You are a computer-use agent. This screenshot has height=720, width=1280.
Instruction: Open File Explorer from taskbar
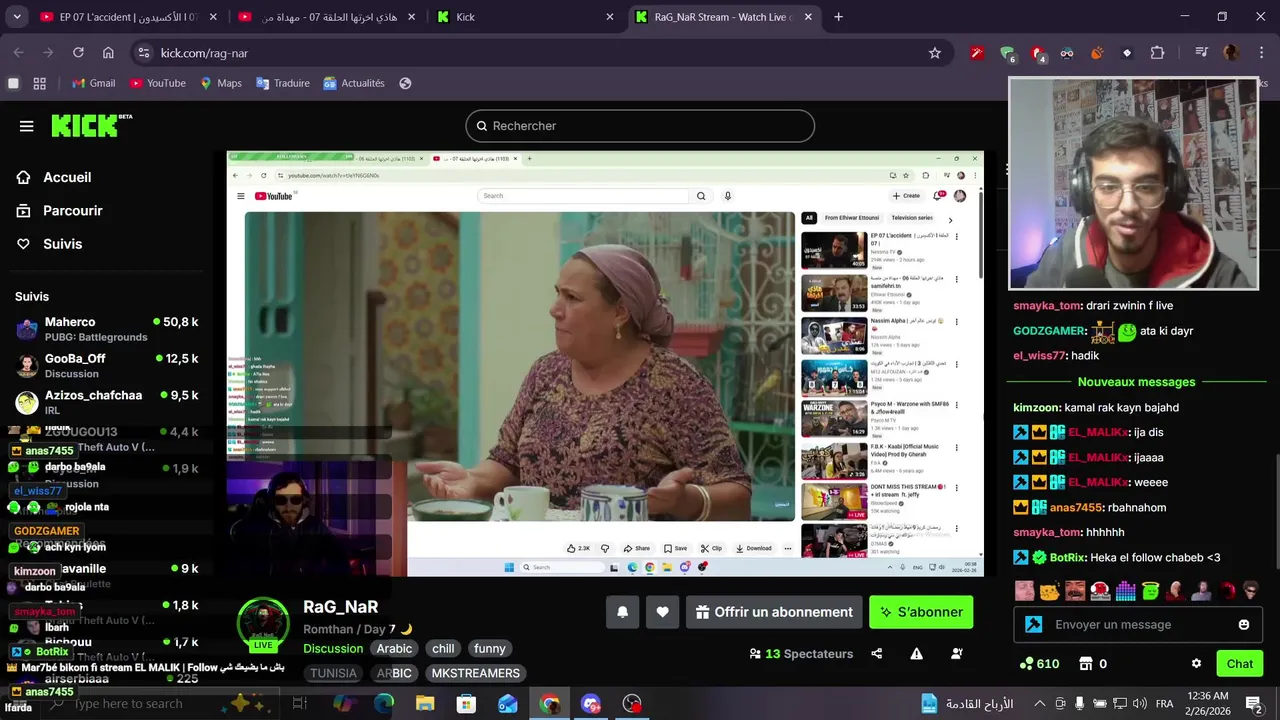point(425,704)
